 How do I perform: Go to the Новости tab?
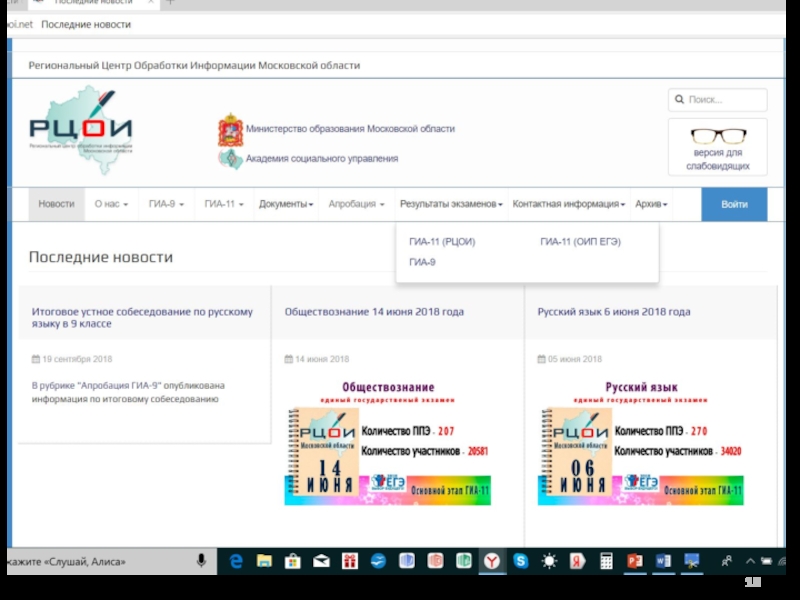56,204
